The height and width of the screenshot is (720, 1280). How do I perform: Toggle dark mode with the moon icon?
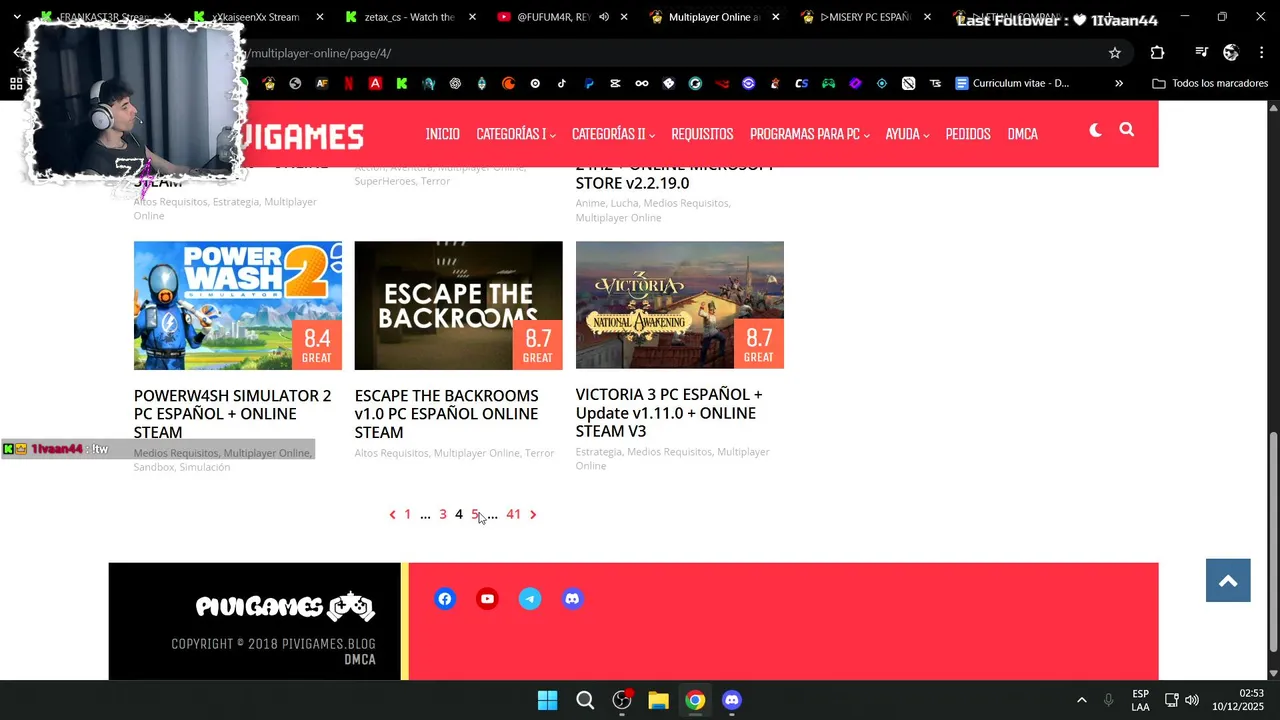[1096, 130]
